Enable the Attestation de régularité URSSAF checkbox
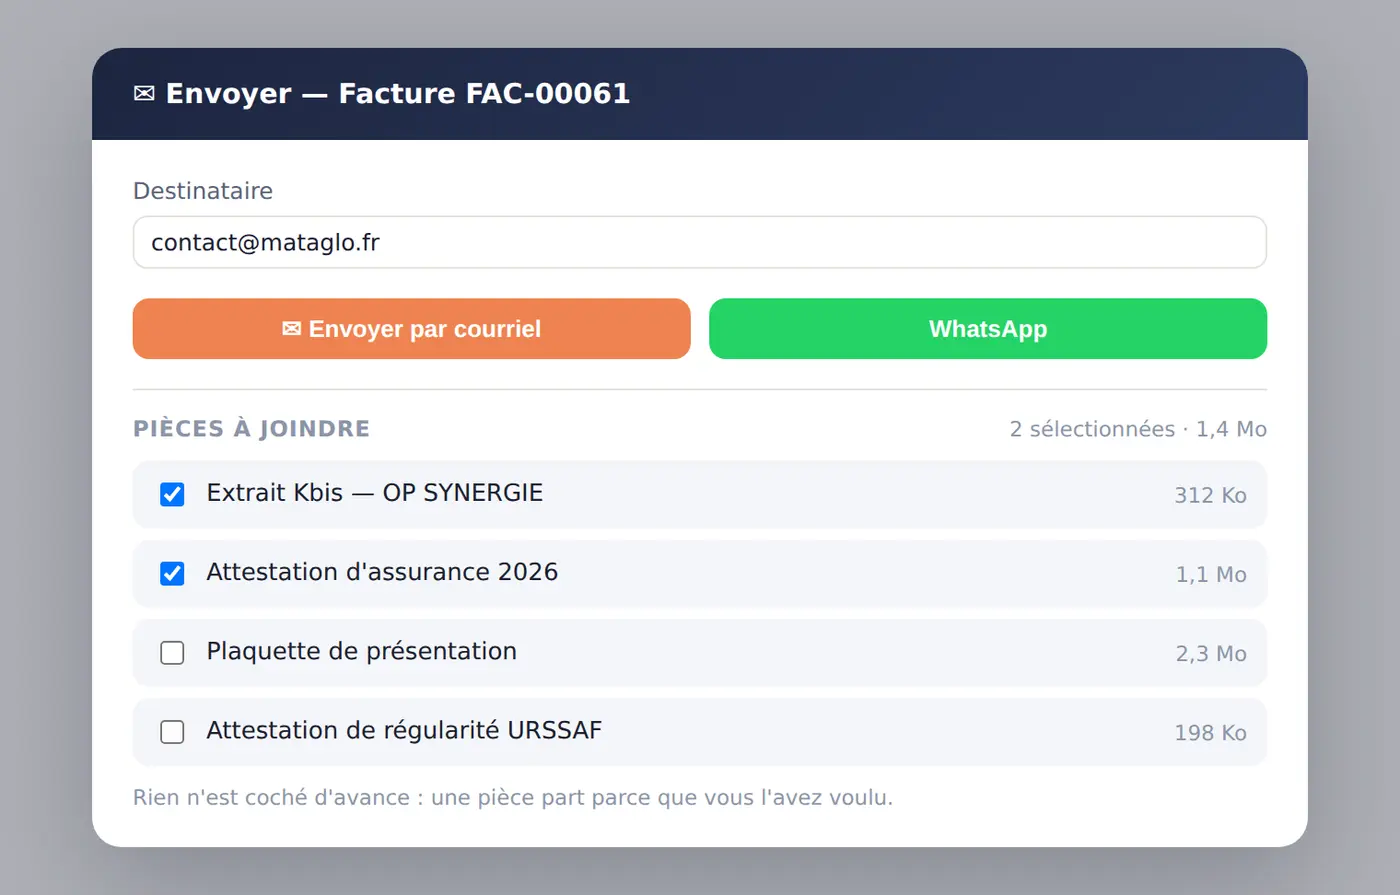Image resolution: width=1400 pixels, height=895 pixels. [172, 732]
